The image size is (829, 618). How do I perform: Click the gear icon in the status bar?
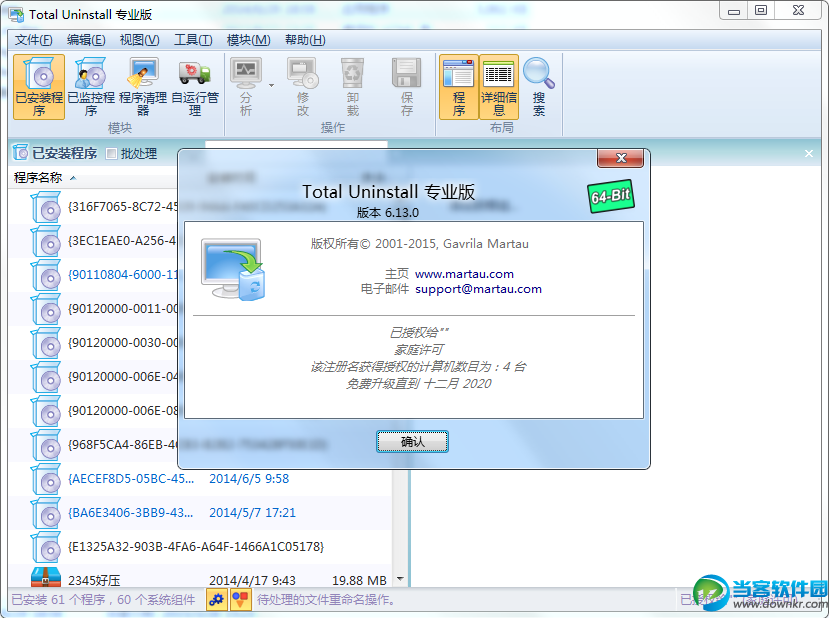pyautogui.click(x=216, y=599)
